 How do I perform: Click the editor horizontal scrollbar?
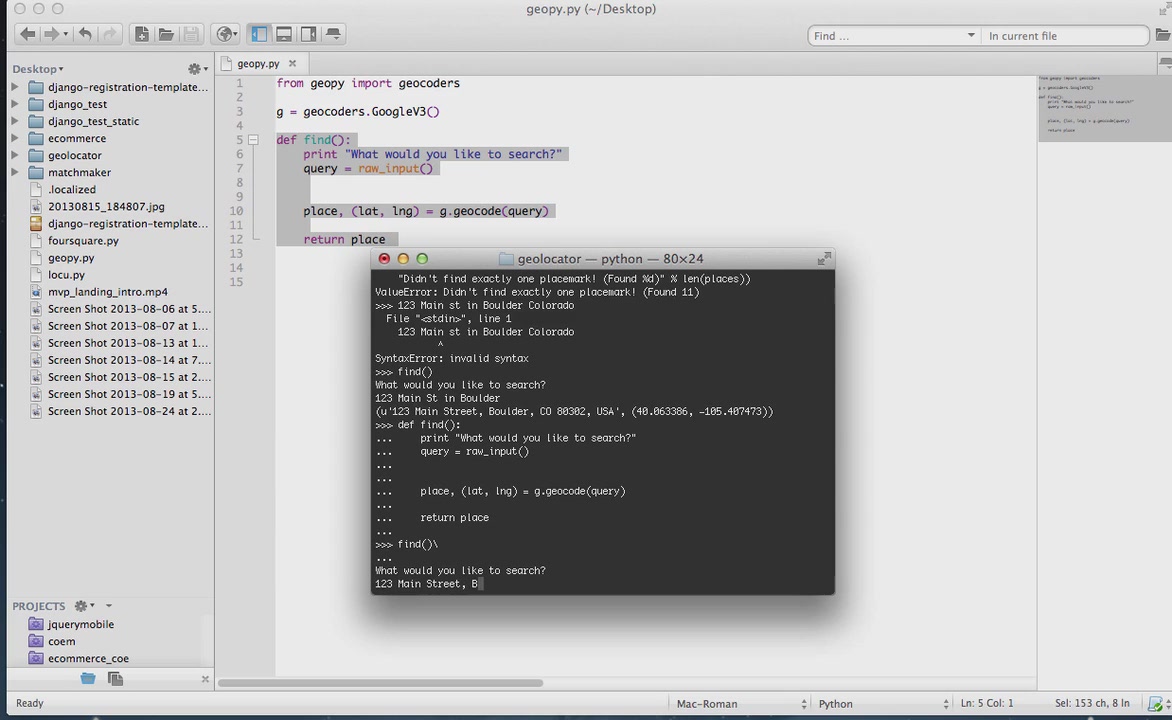click(x=380, y=683)
